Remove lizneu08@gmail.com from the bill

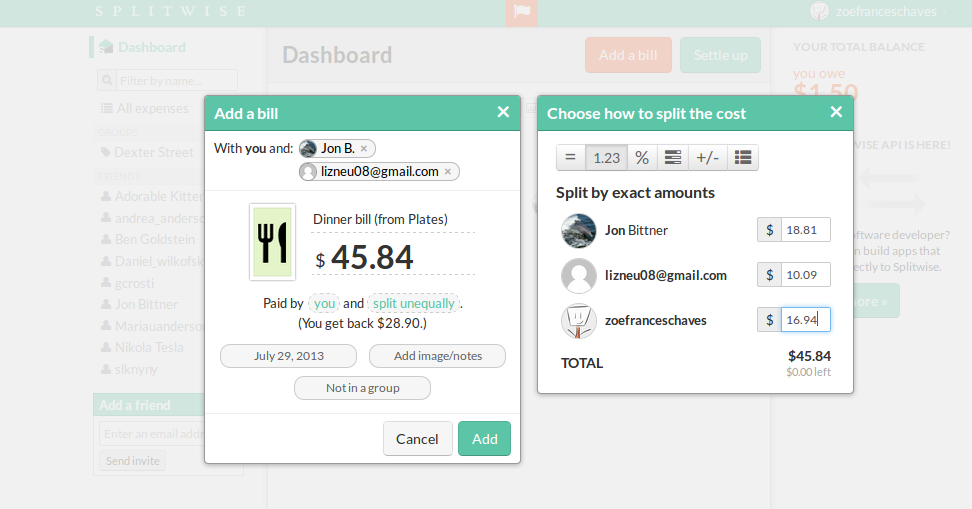[448, 172]
